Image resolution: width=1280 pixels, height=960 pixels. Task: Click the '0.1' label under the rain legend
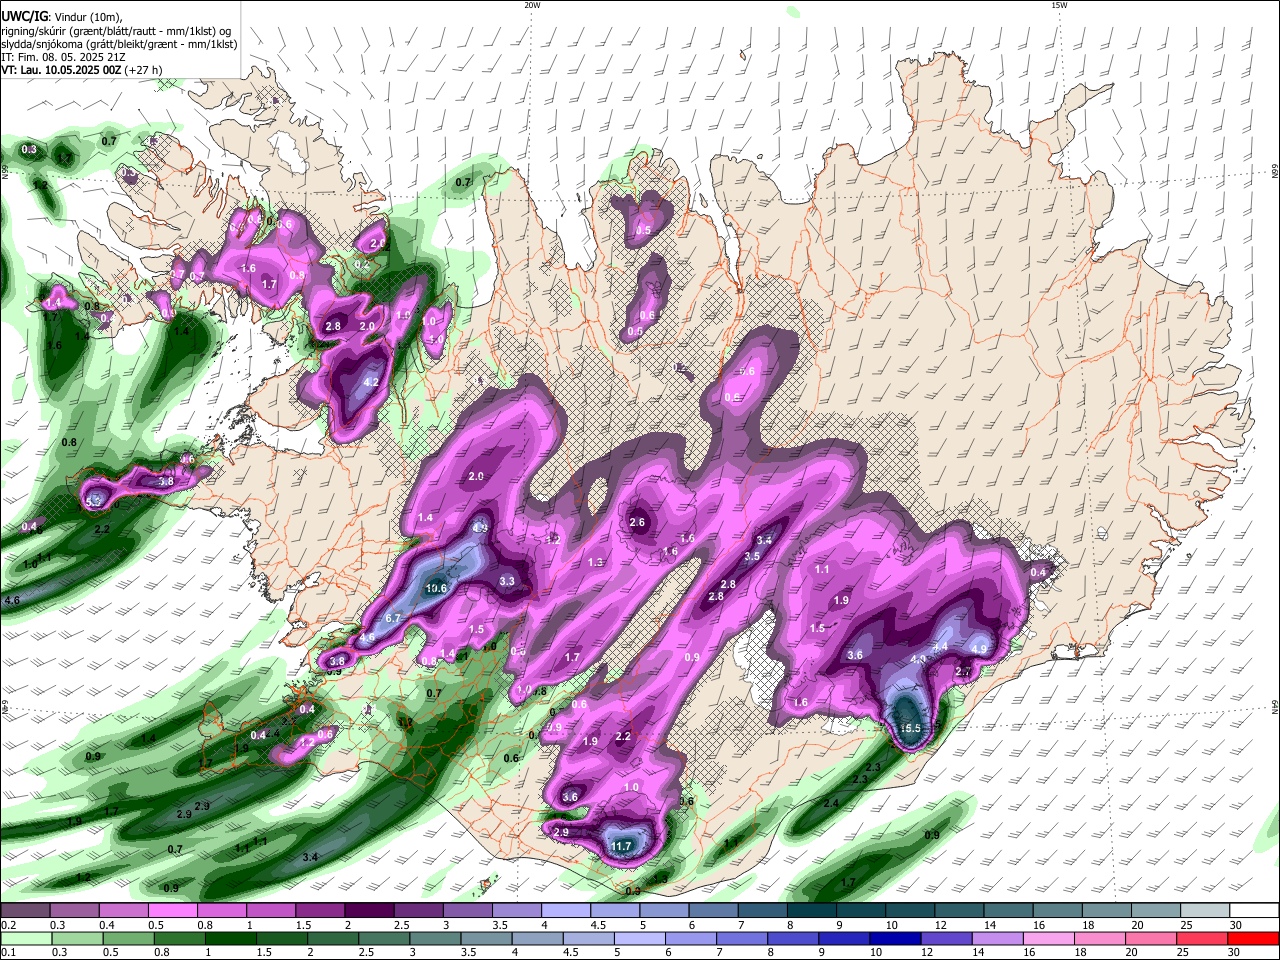click(x=7, y=952)
